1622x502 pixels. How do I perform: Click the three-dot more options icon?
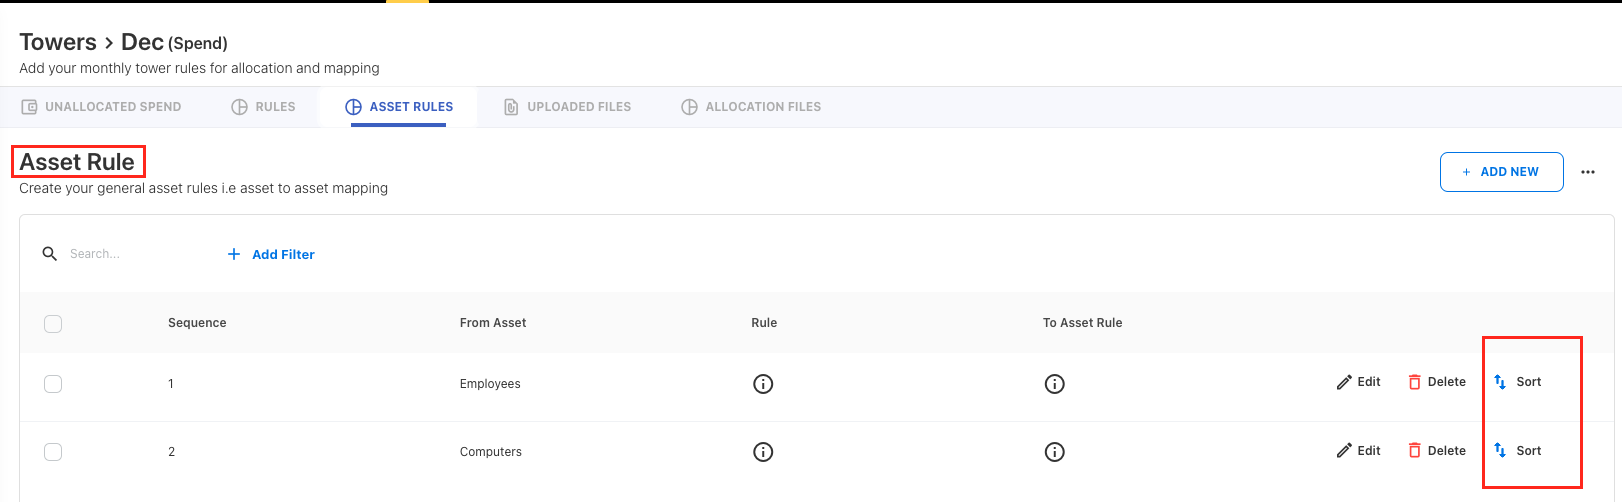point(1588,172)
